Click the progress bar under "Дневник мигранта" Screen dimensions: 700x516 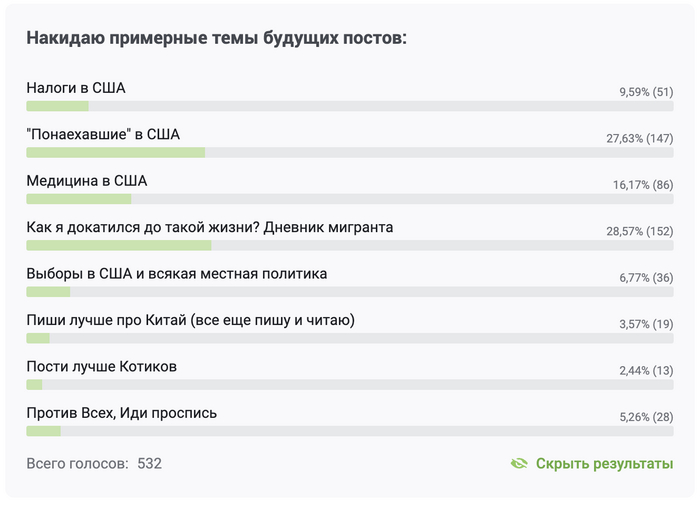(349, 245)
